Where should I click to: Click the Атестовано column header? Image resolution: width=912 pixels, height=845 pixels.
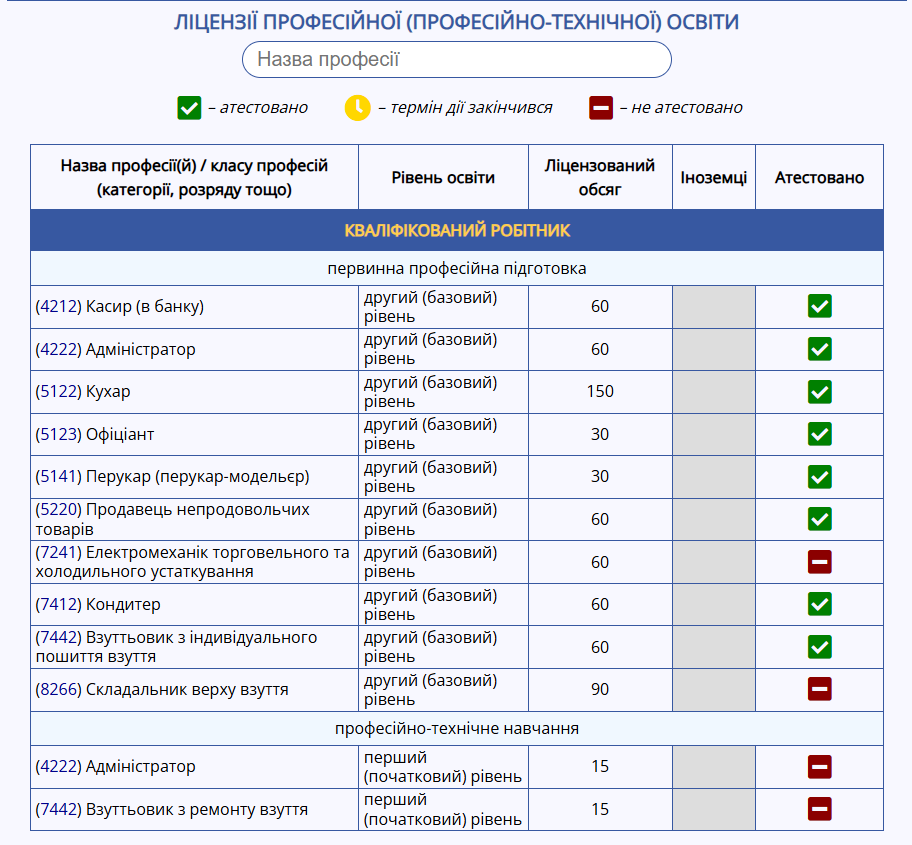click(x=819, y=178)
